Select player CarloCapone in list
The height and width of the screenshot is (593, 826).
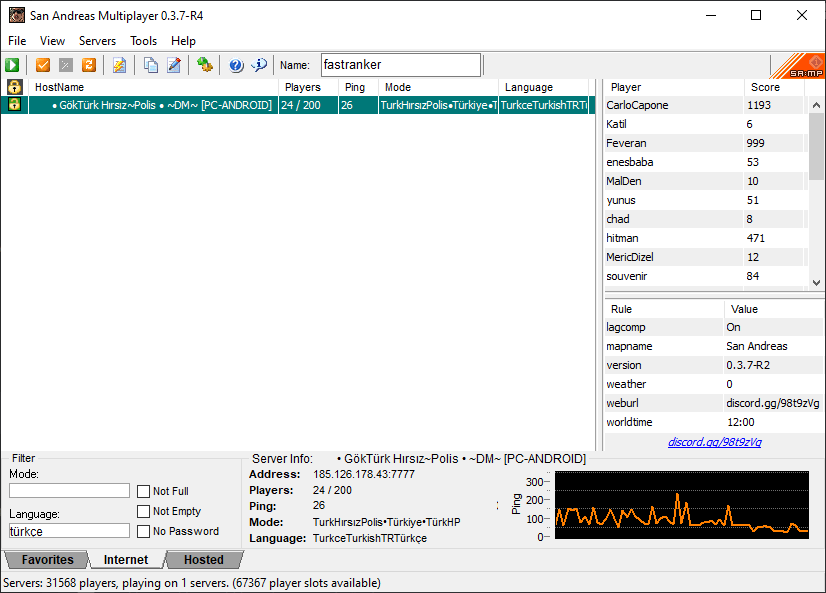point(706,105)
